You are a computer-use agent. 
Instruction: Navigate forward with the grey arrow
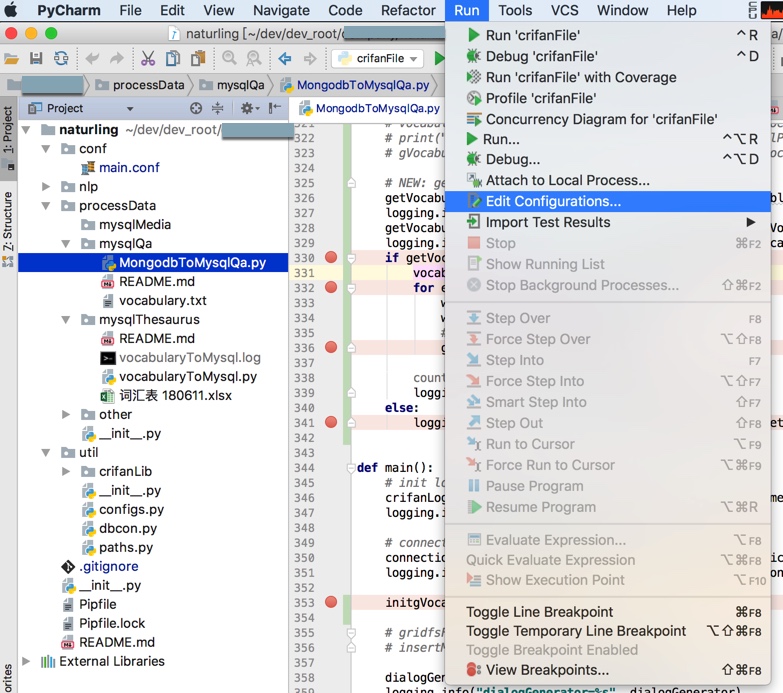[x=310, y=59]
